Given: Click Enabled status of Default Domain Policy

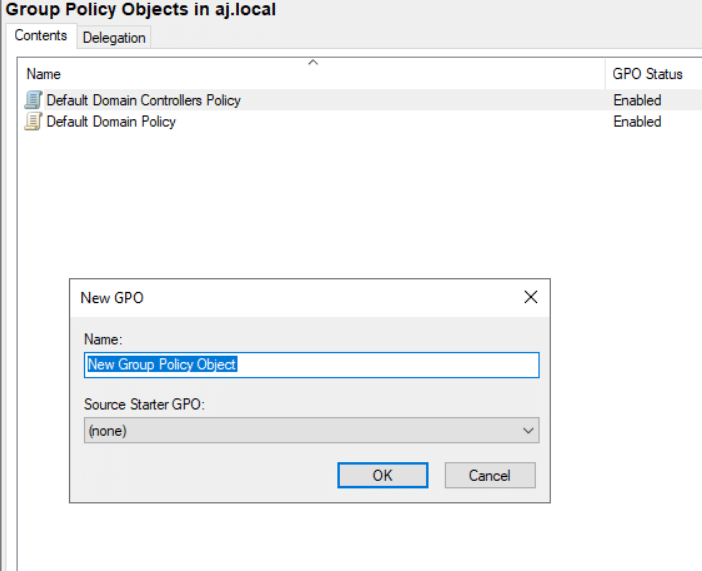Looking at the screenshot, I should (637, 122).
